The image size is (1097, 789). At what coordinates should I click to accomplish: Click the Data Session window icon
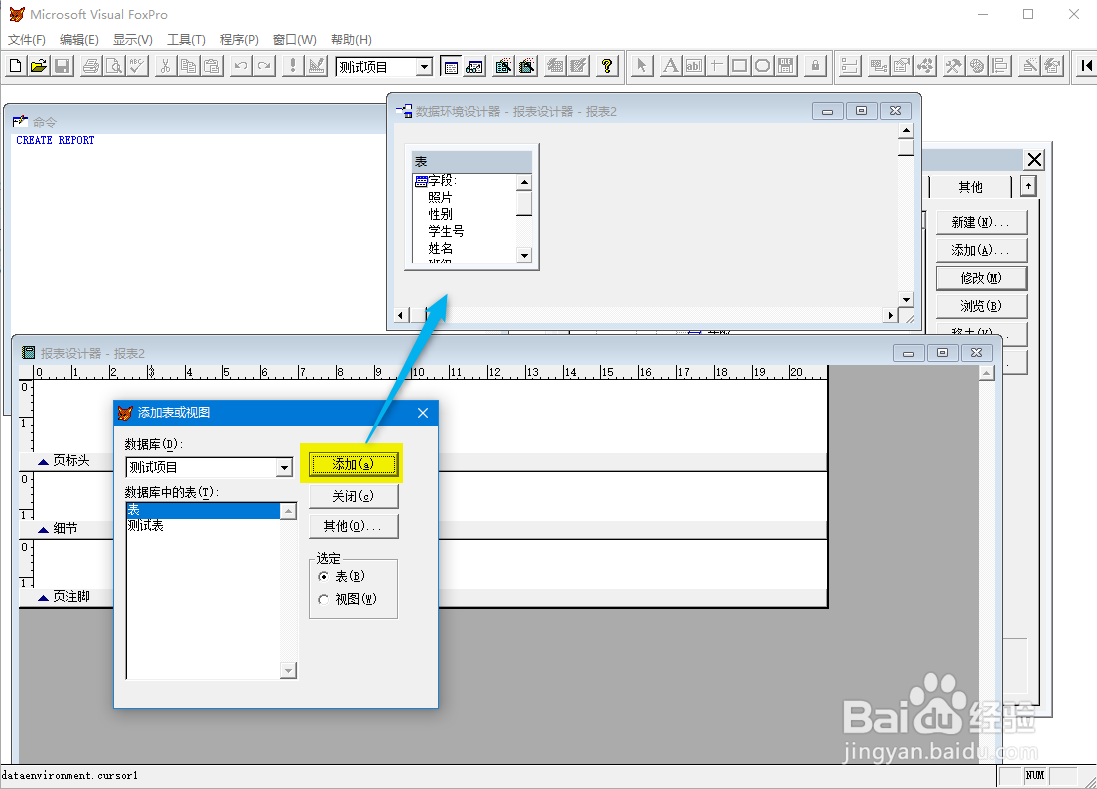(x=474, y=66)
